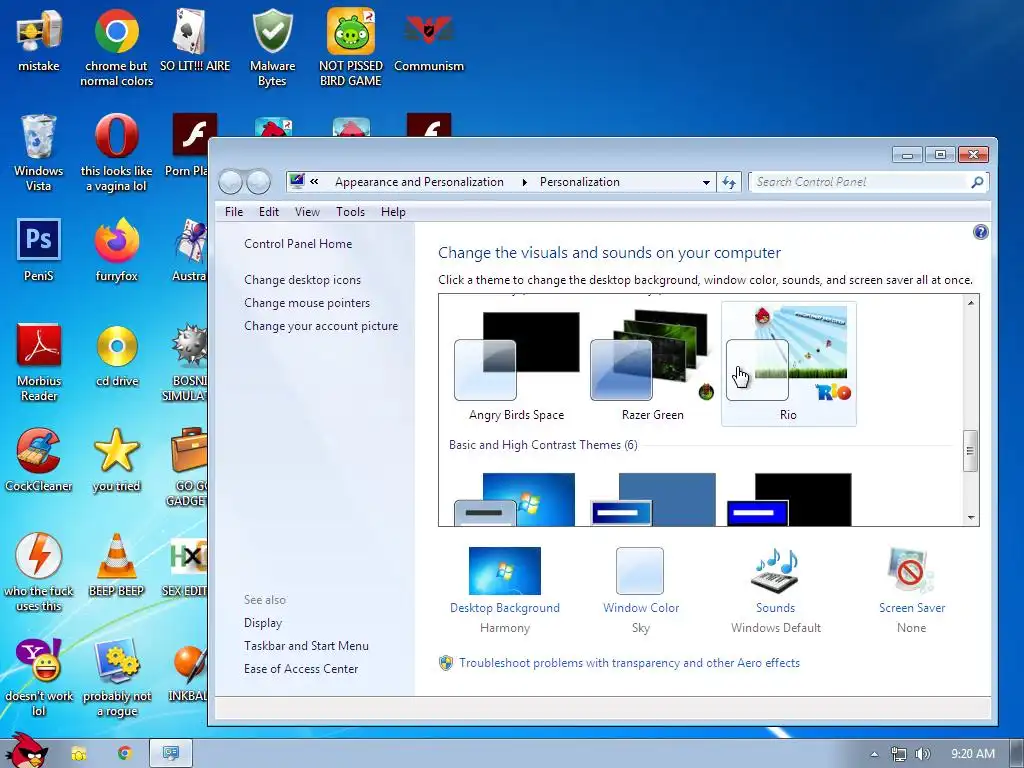
Task: Select the Angry Birds Space theme
Action: tap(517, 364)
